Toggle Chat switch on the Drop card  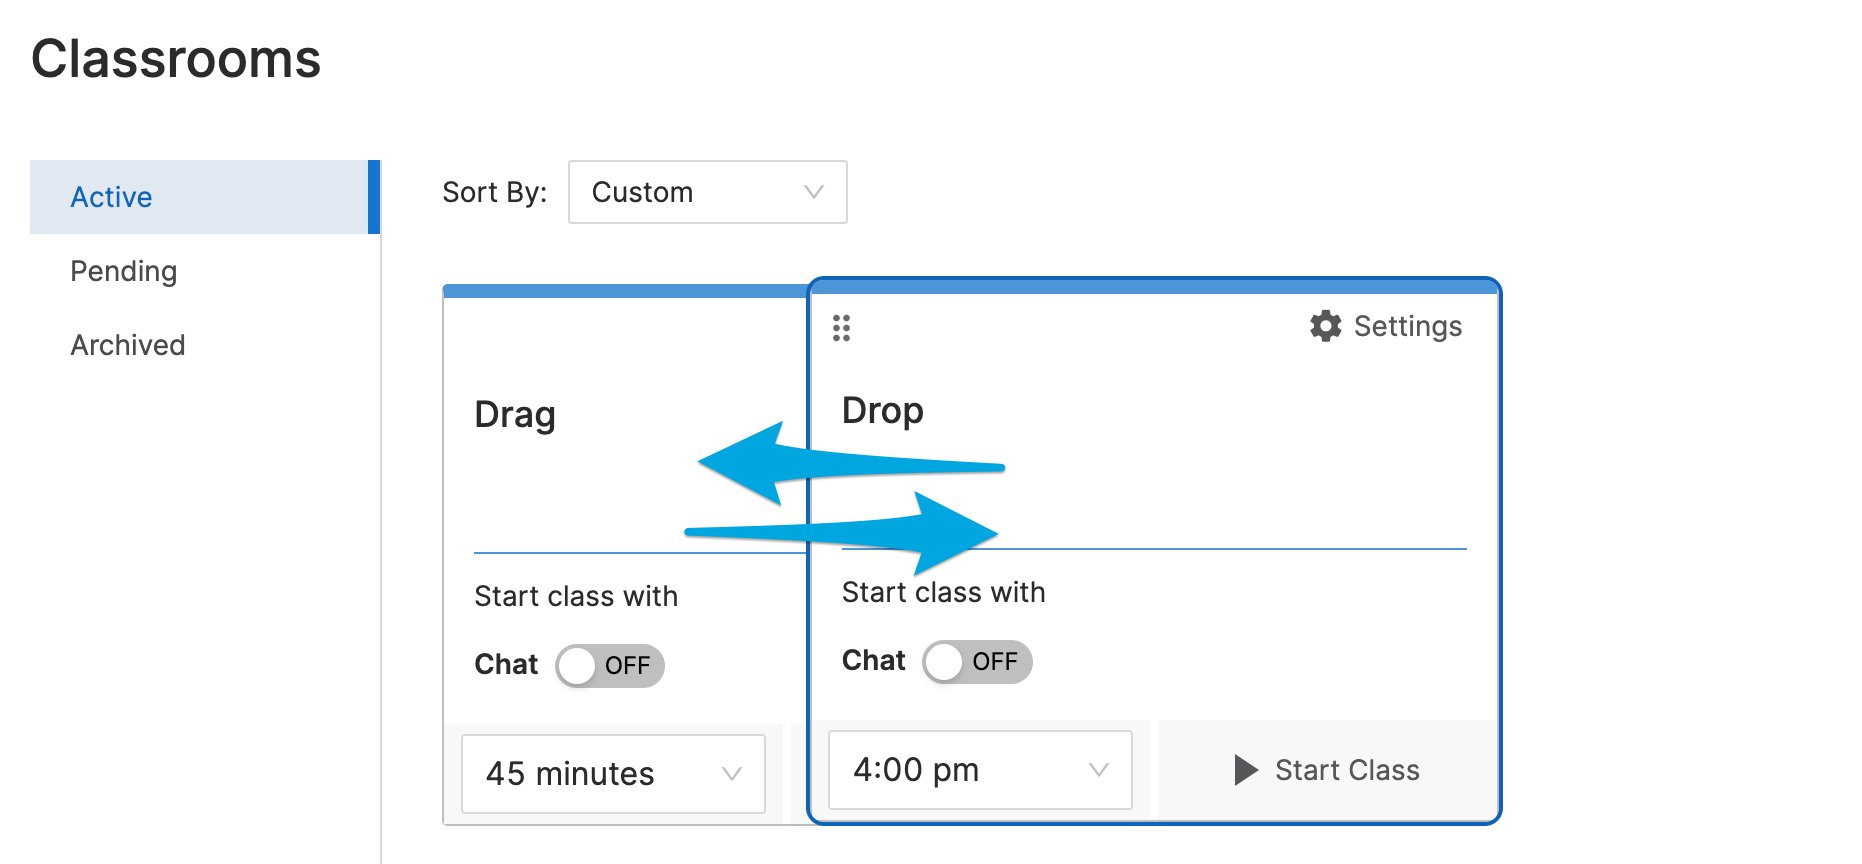point(977,662)
